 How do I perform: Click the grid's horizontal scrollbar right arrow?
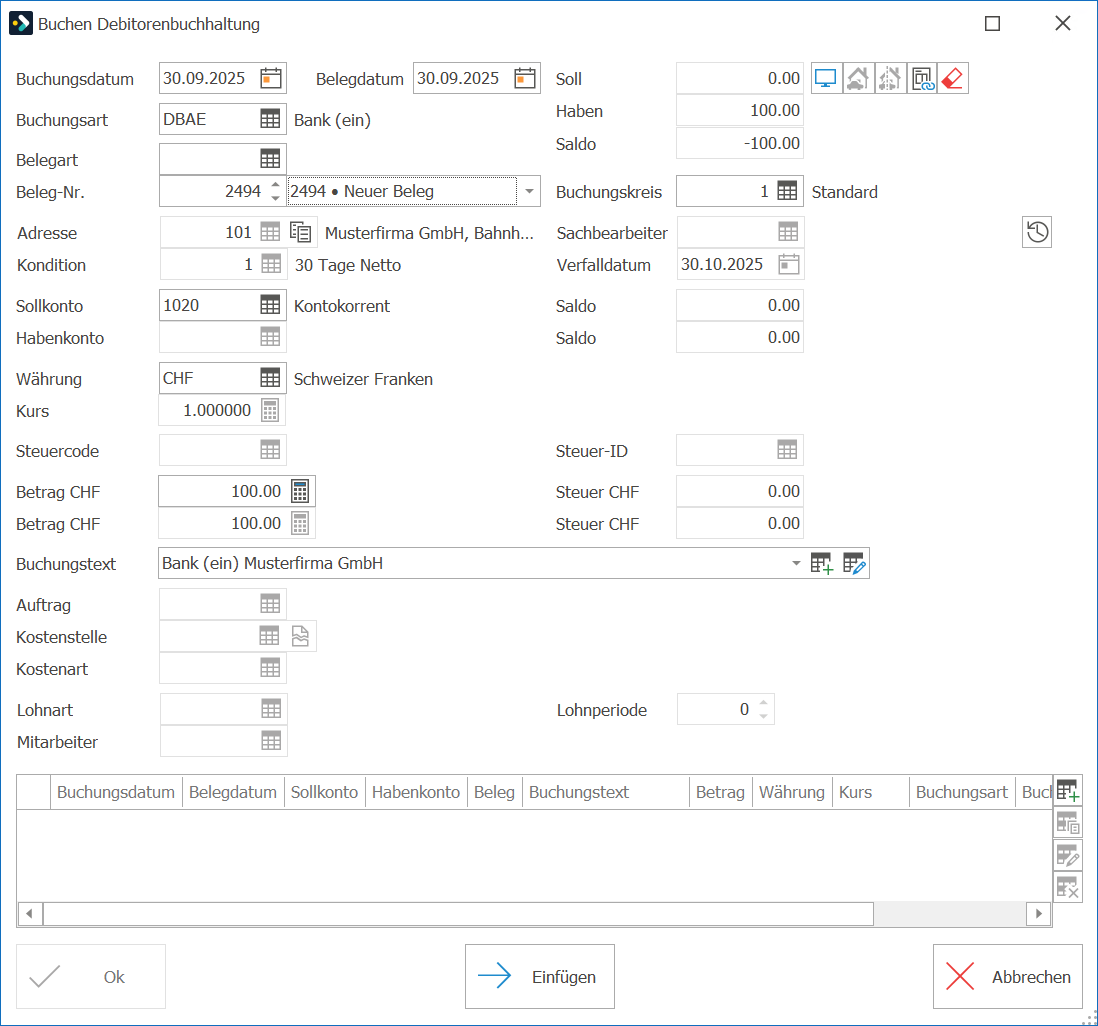point(1039,914)
